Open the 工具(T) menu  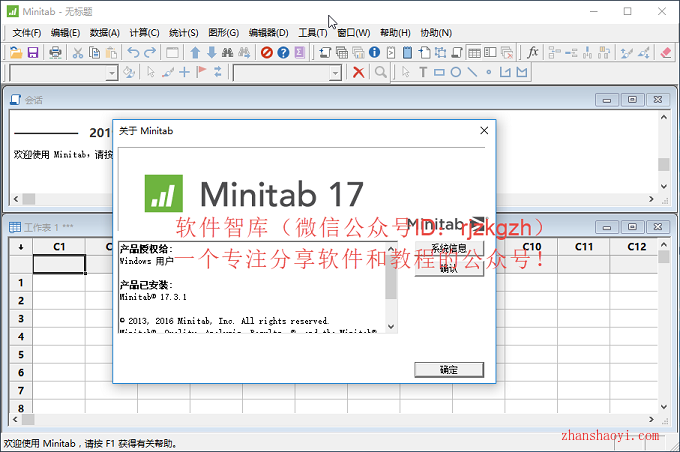click(x=313, y=33)
